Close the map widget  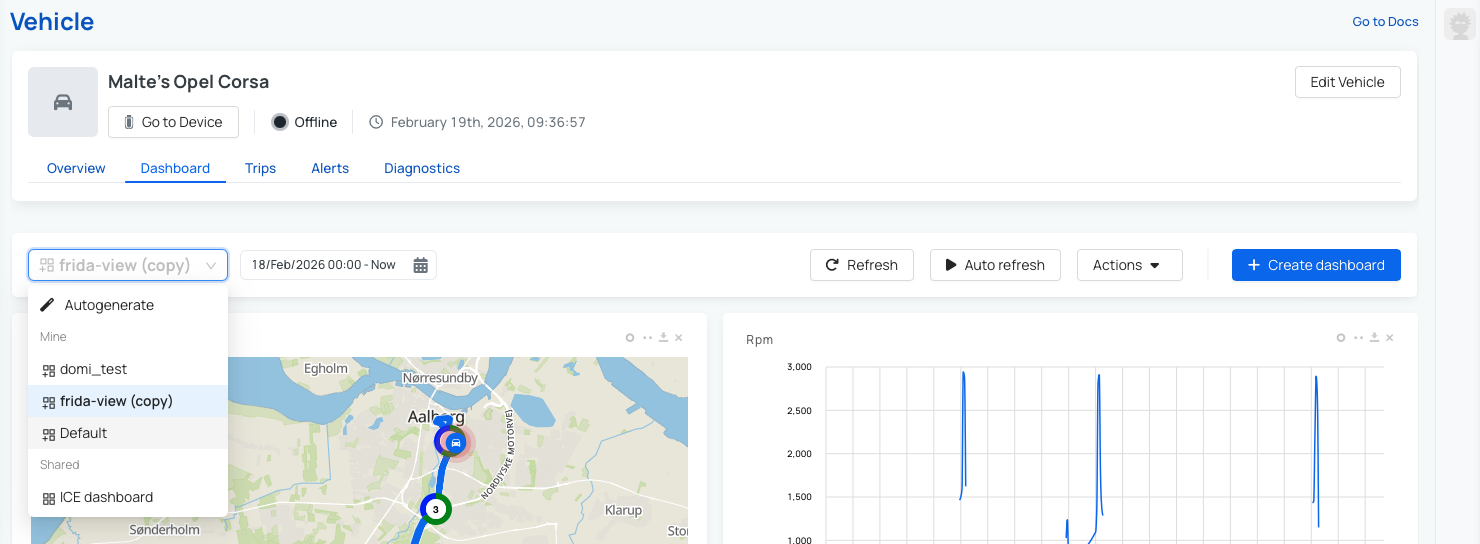click(679, 338)
